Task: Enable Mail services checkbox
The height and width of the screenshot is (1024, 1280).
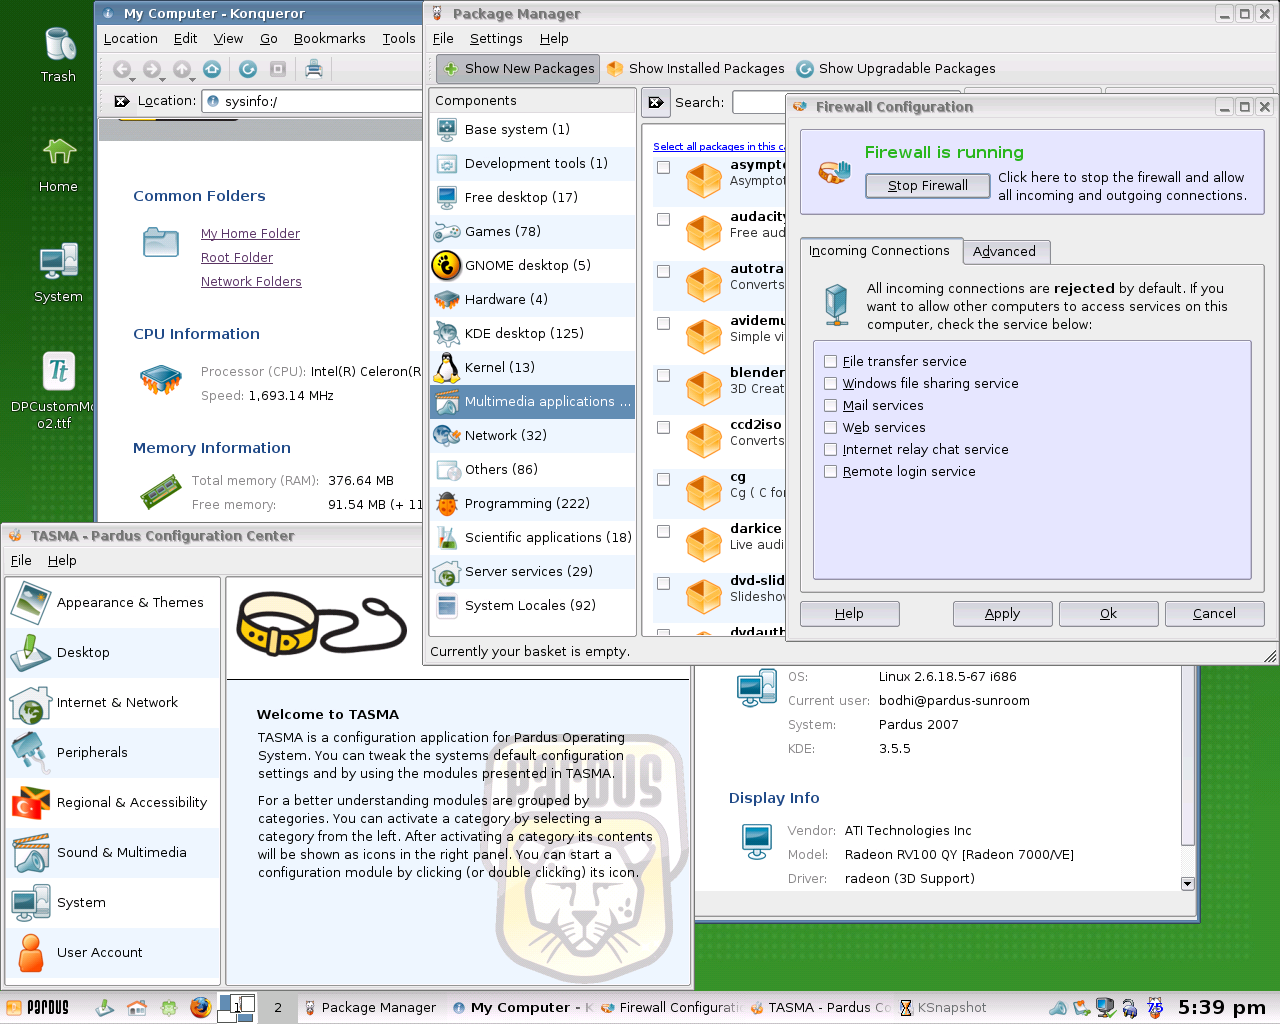Action: [x=830, y=406]
